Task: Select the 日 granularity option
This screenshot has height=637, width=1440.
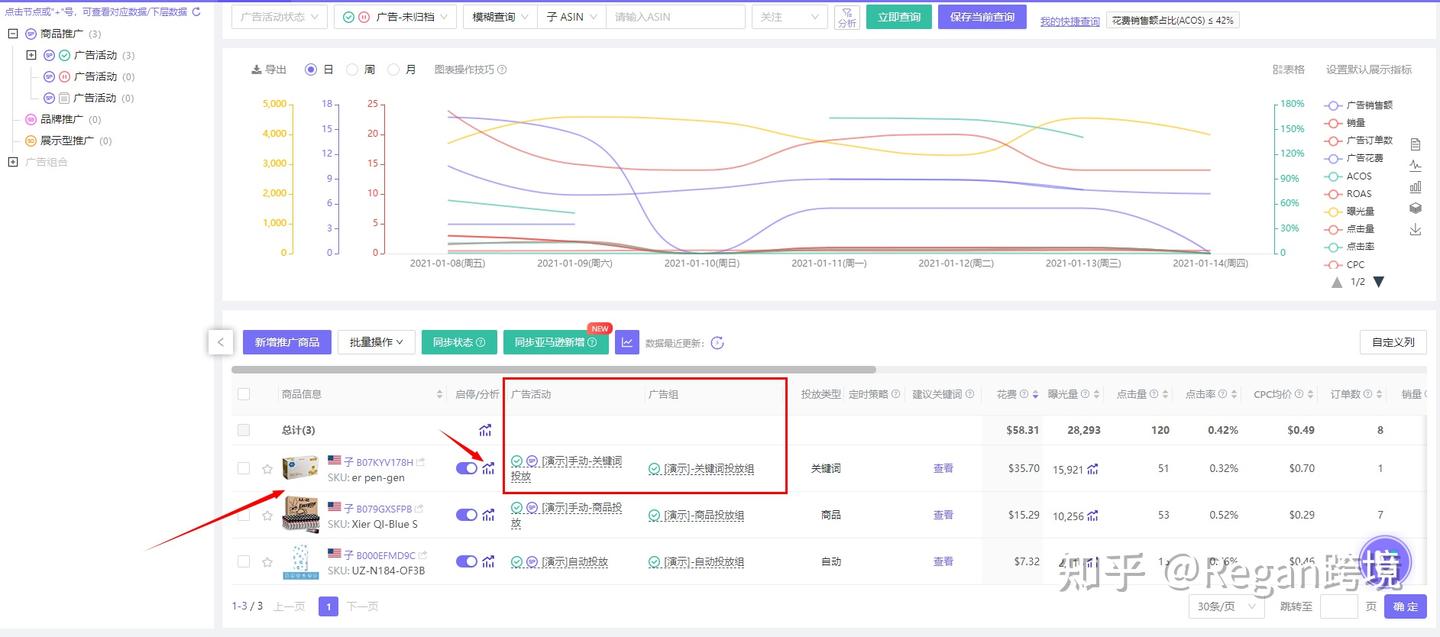Action: [x=312, y=70]
